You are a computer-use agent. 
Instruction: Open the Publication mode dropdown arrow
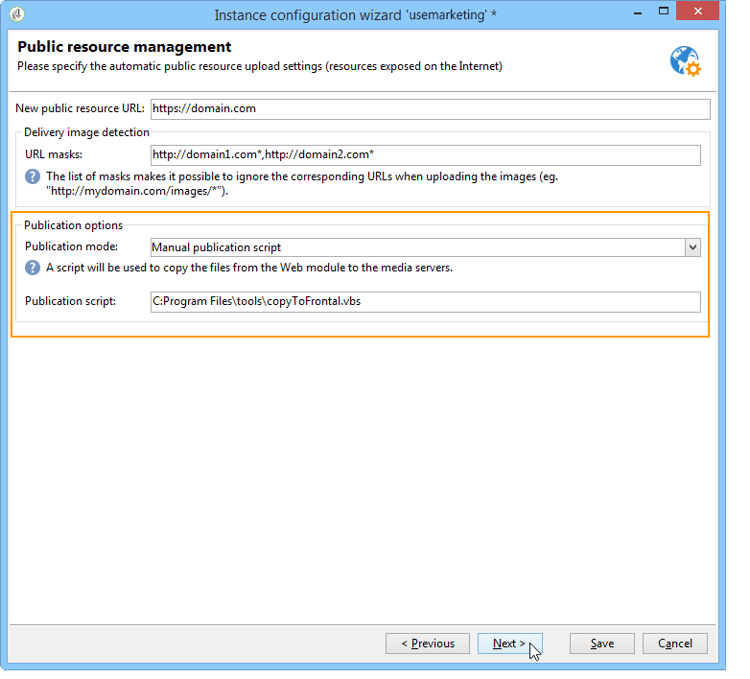click(693, 248)
